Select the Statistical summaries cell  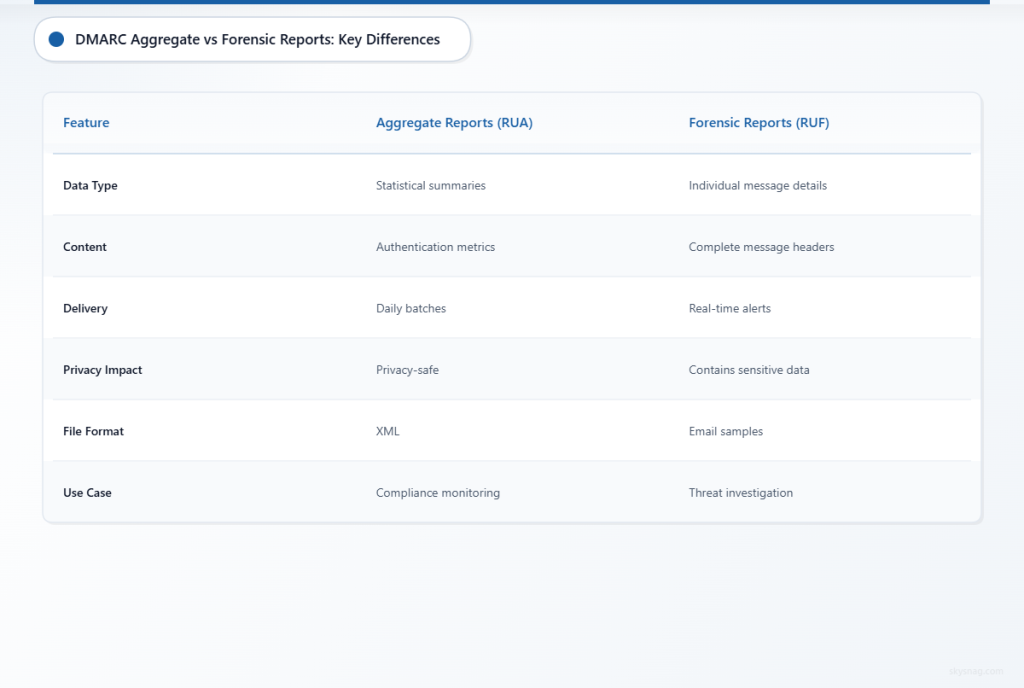coord(430,185)
